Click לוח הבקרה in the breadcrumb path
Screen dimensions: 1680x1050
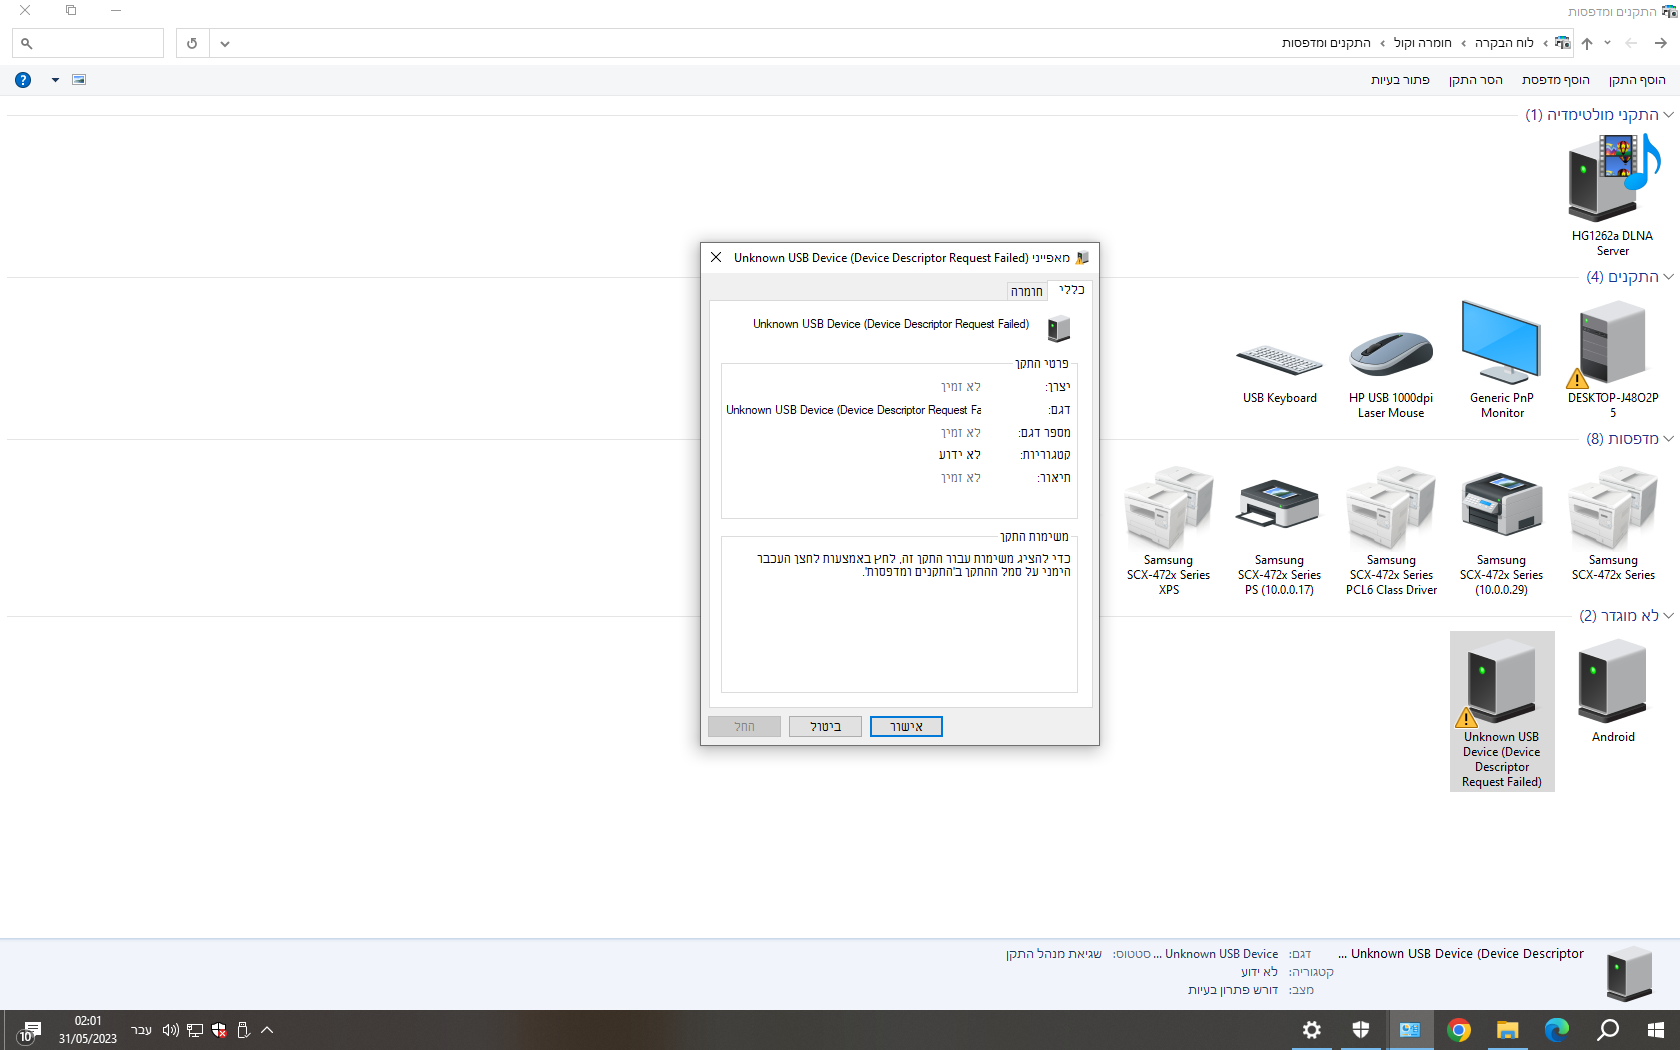(x=1504, y=43)
